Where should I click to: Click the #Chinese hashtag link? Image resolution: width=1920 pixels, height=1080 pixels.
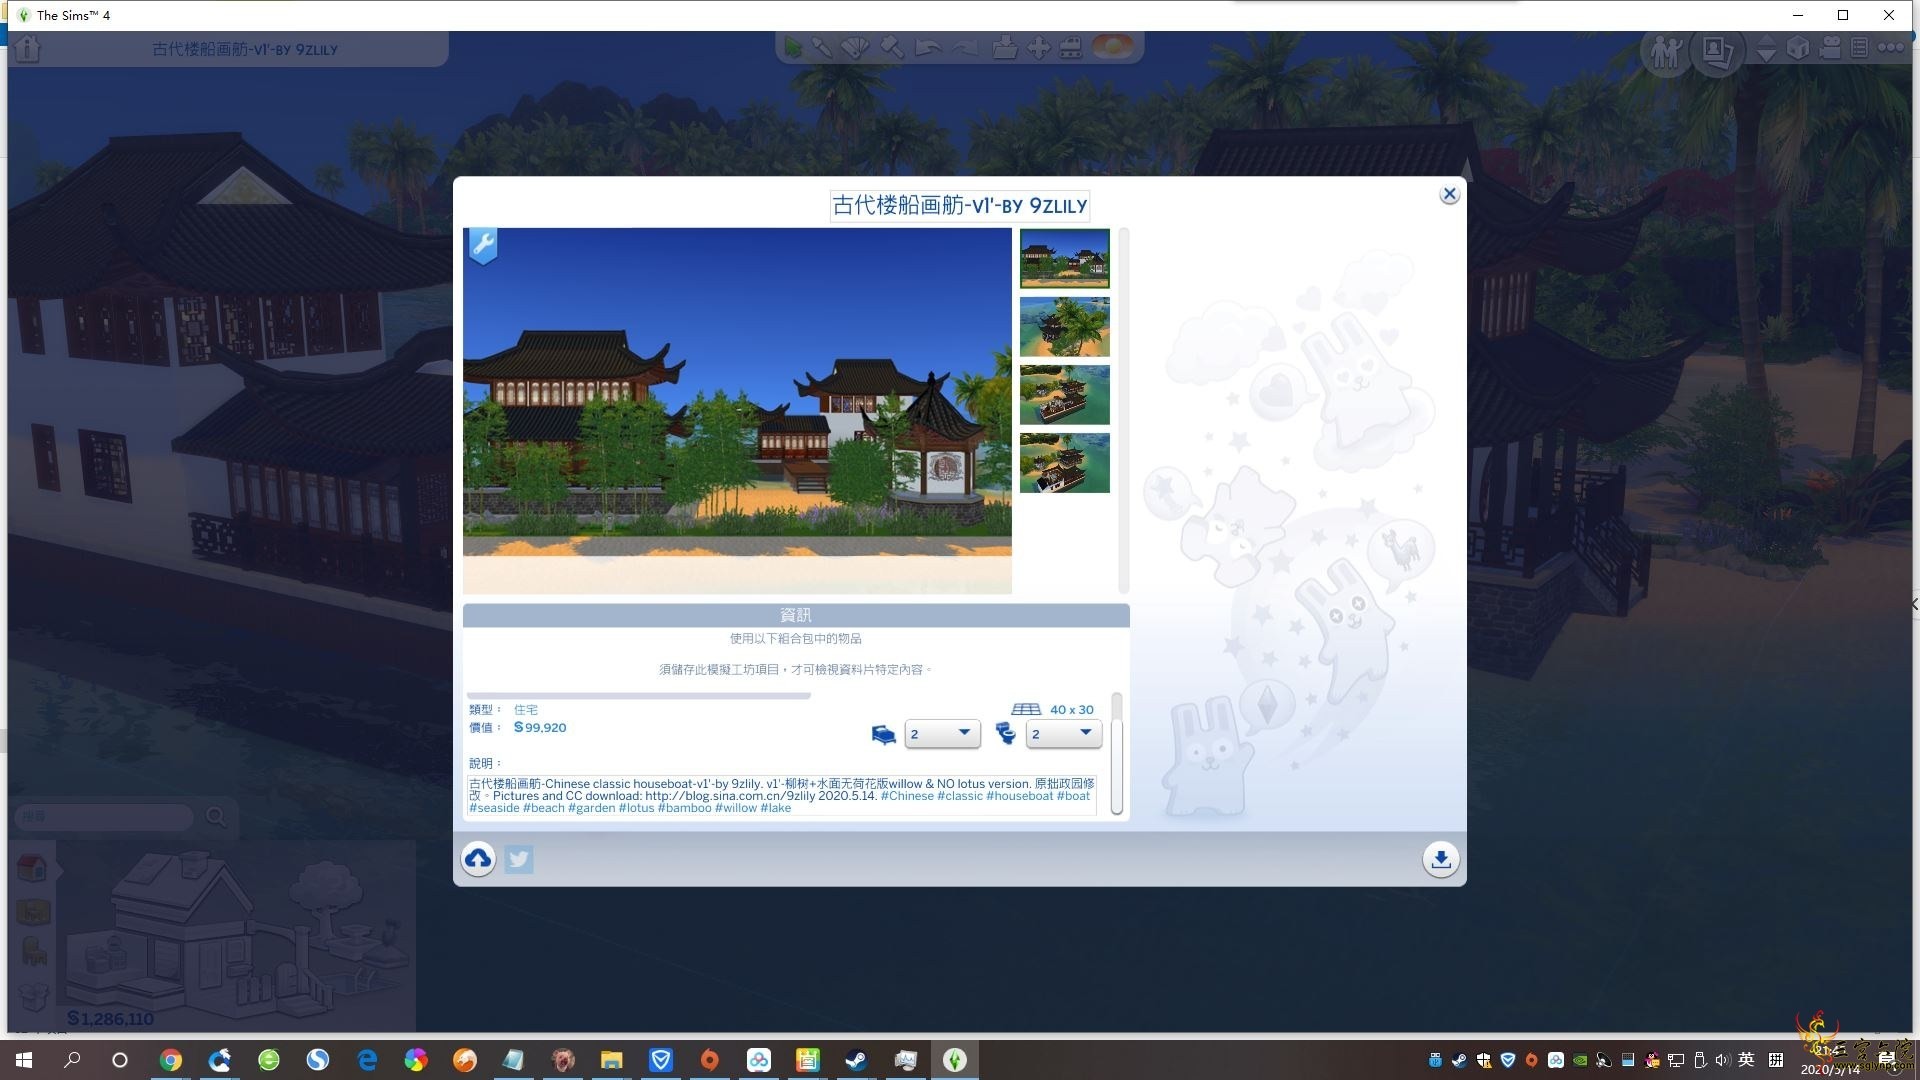point(907,796)
